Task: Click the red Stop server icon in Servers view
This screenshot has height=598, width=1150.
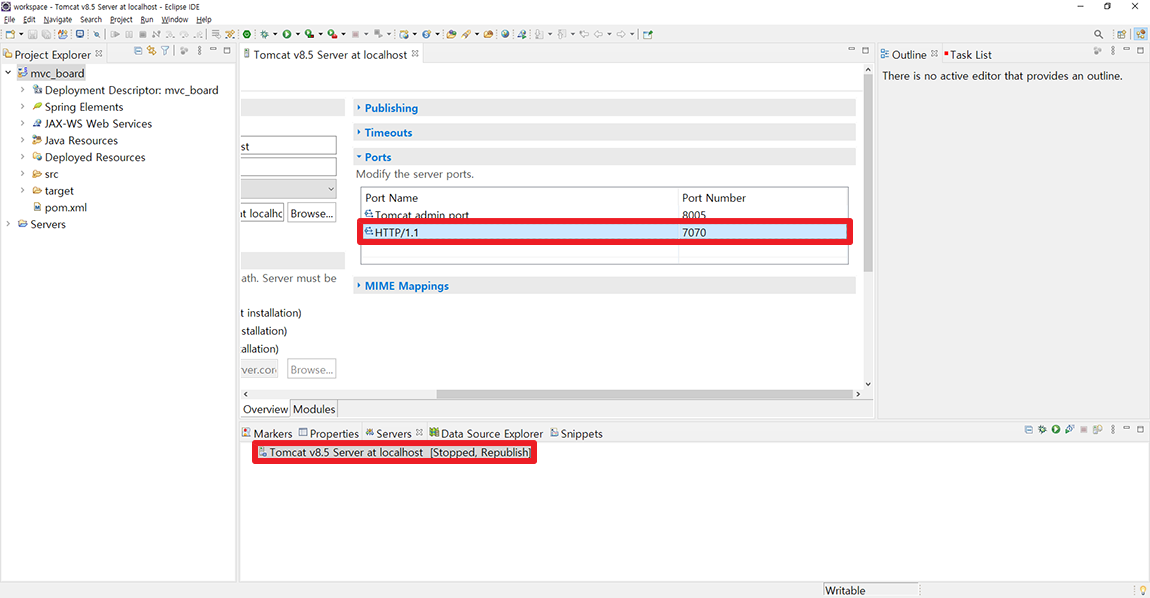Action: click(1084, 429)
